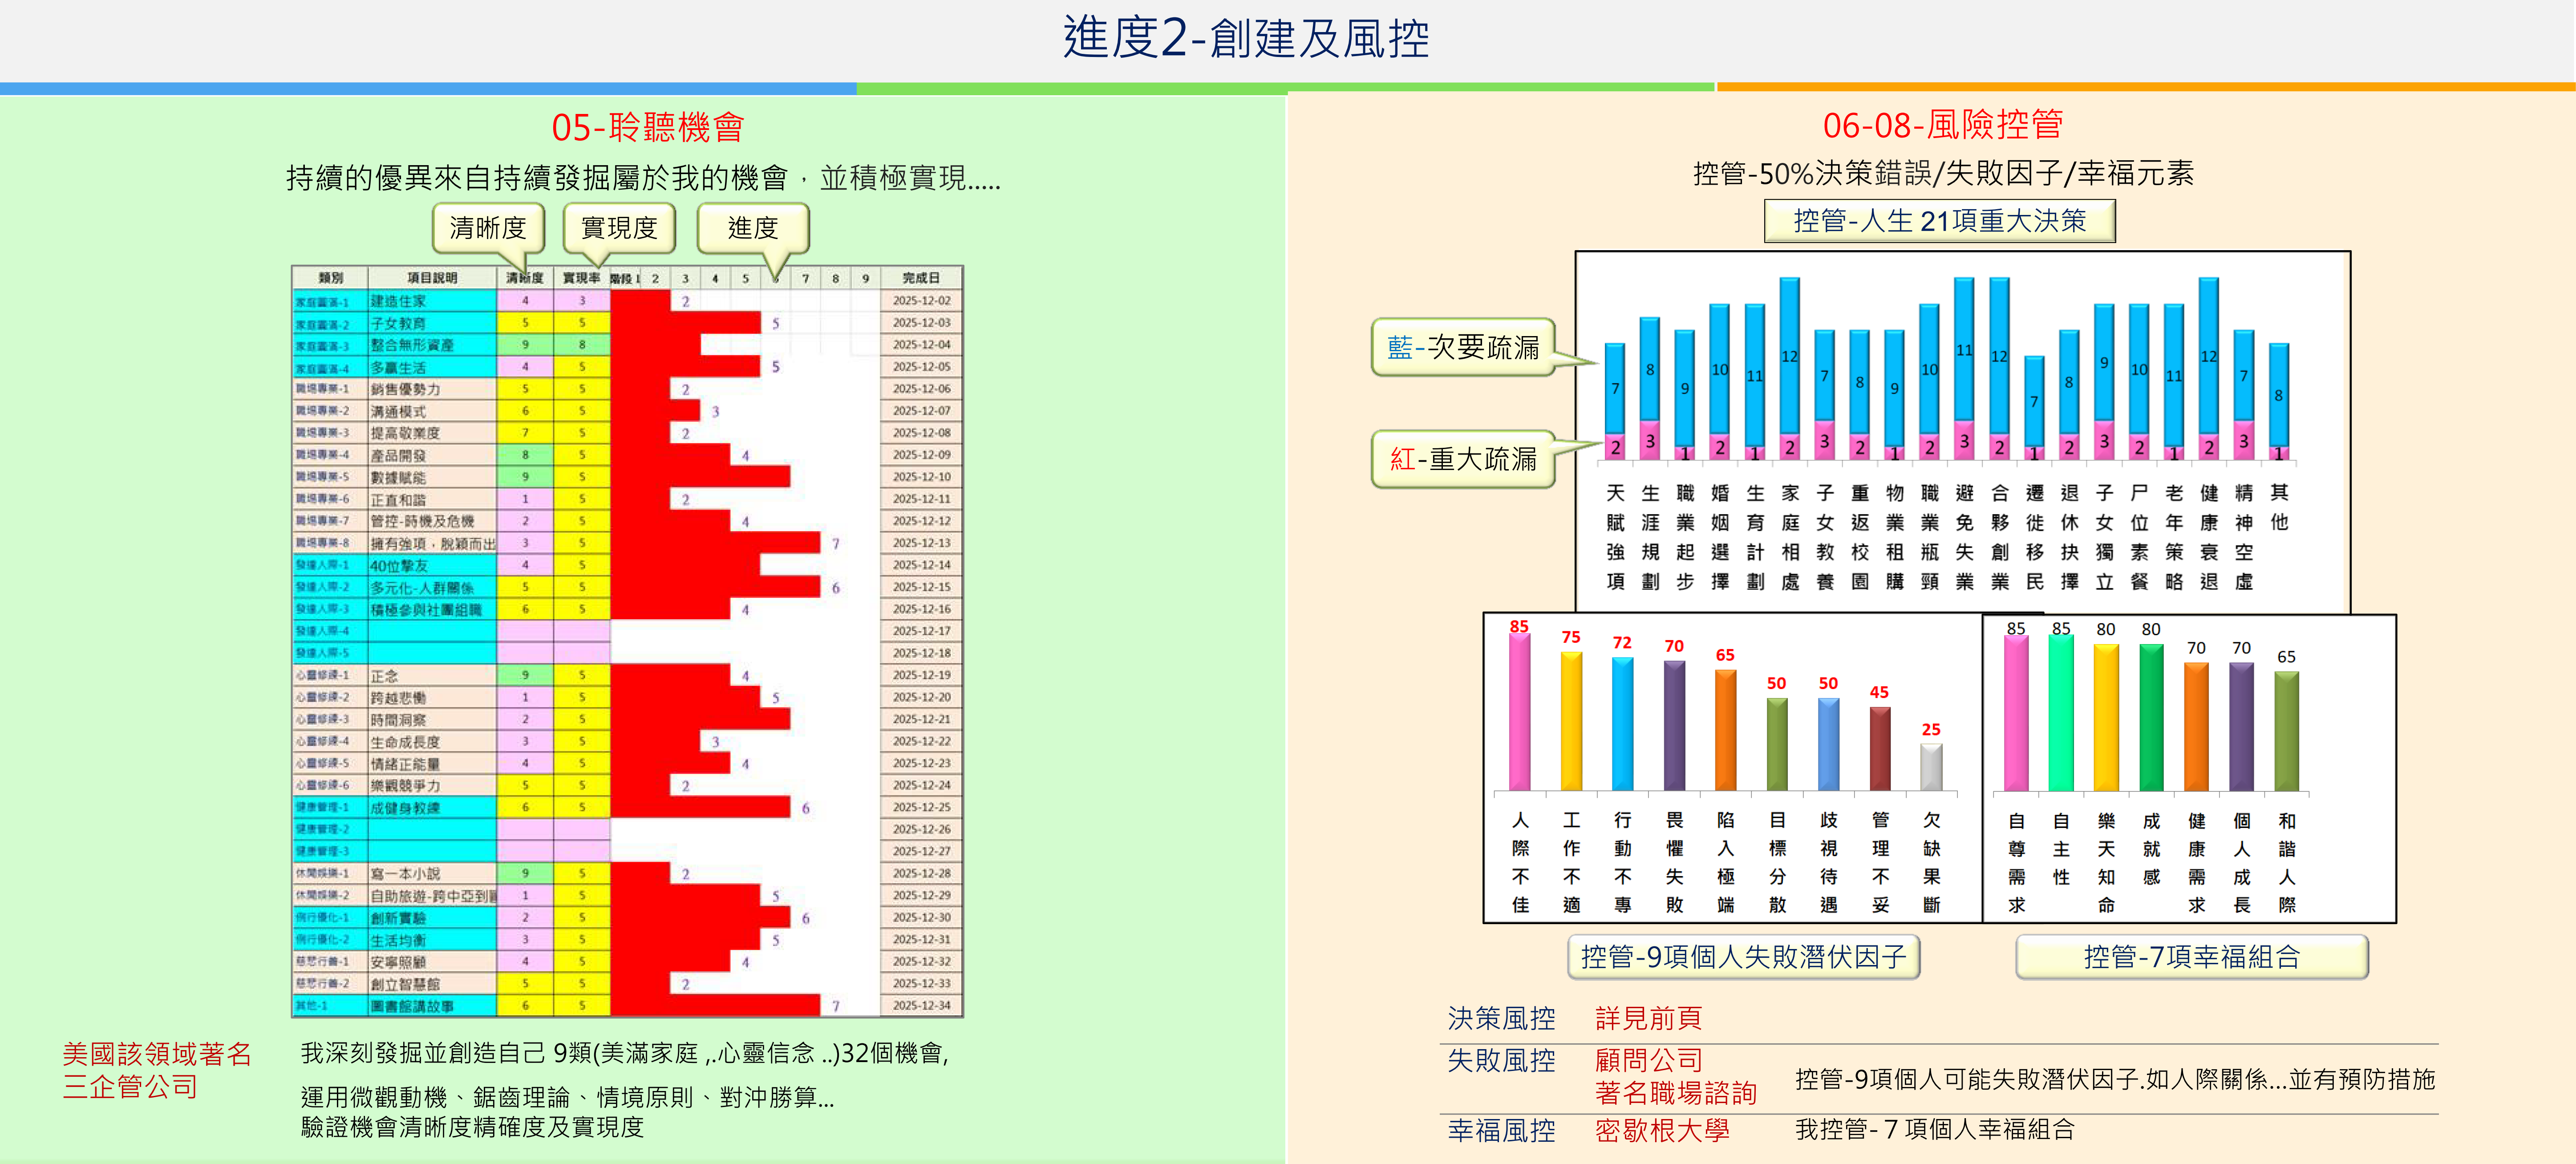Click the 控管-人生 21項重大決策 label box
Viewport: 2576px width, 1164px height.
[x=1939, y=221]
